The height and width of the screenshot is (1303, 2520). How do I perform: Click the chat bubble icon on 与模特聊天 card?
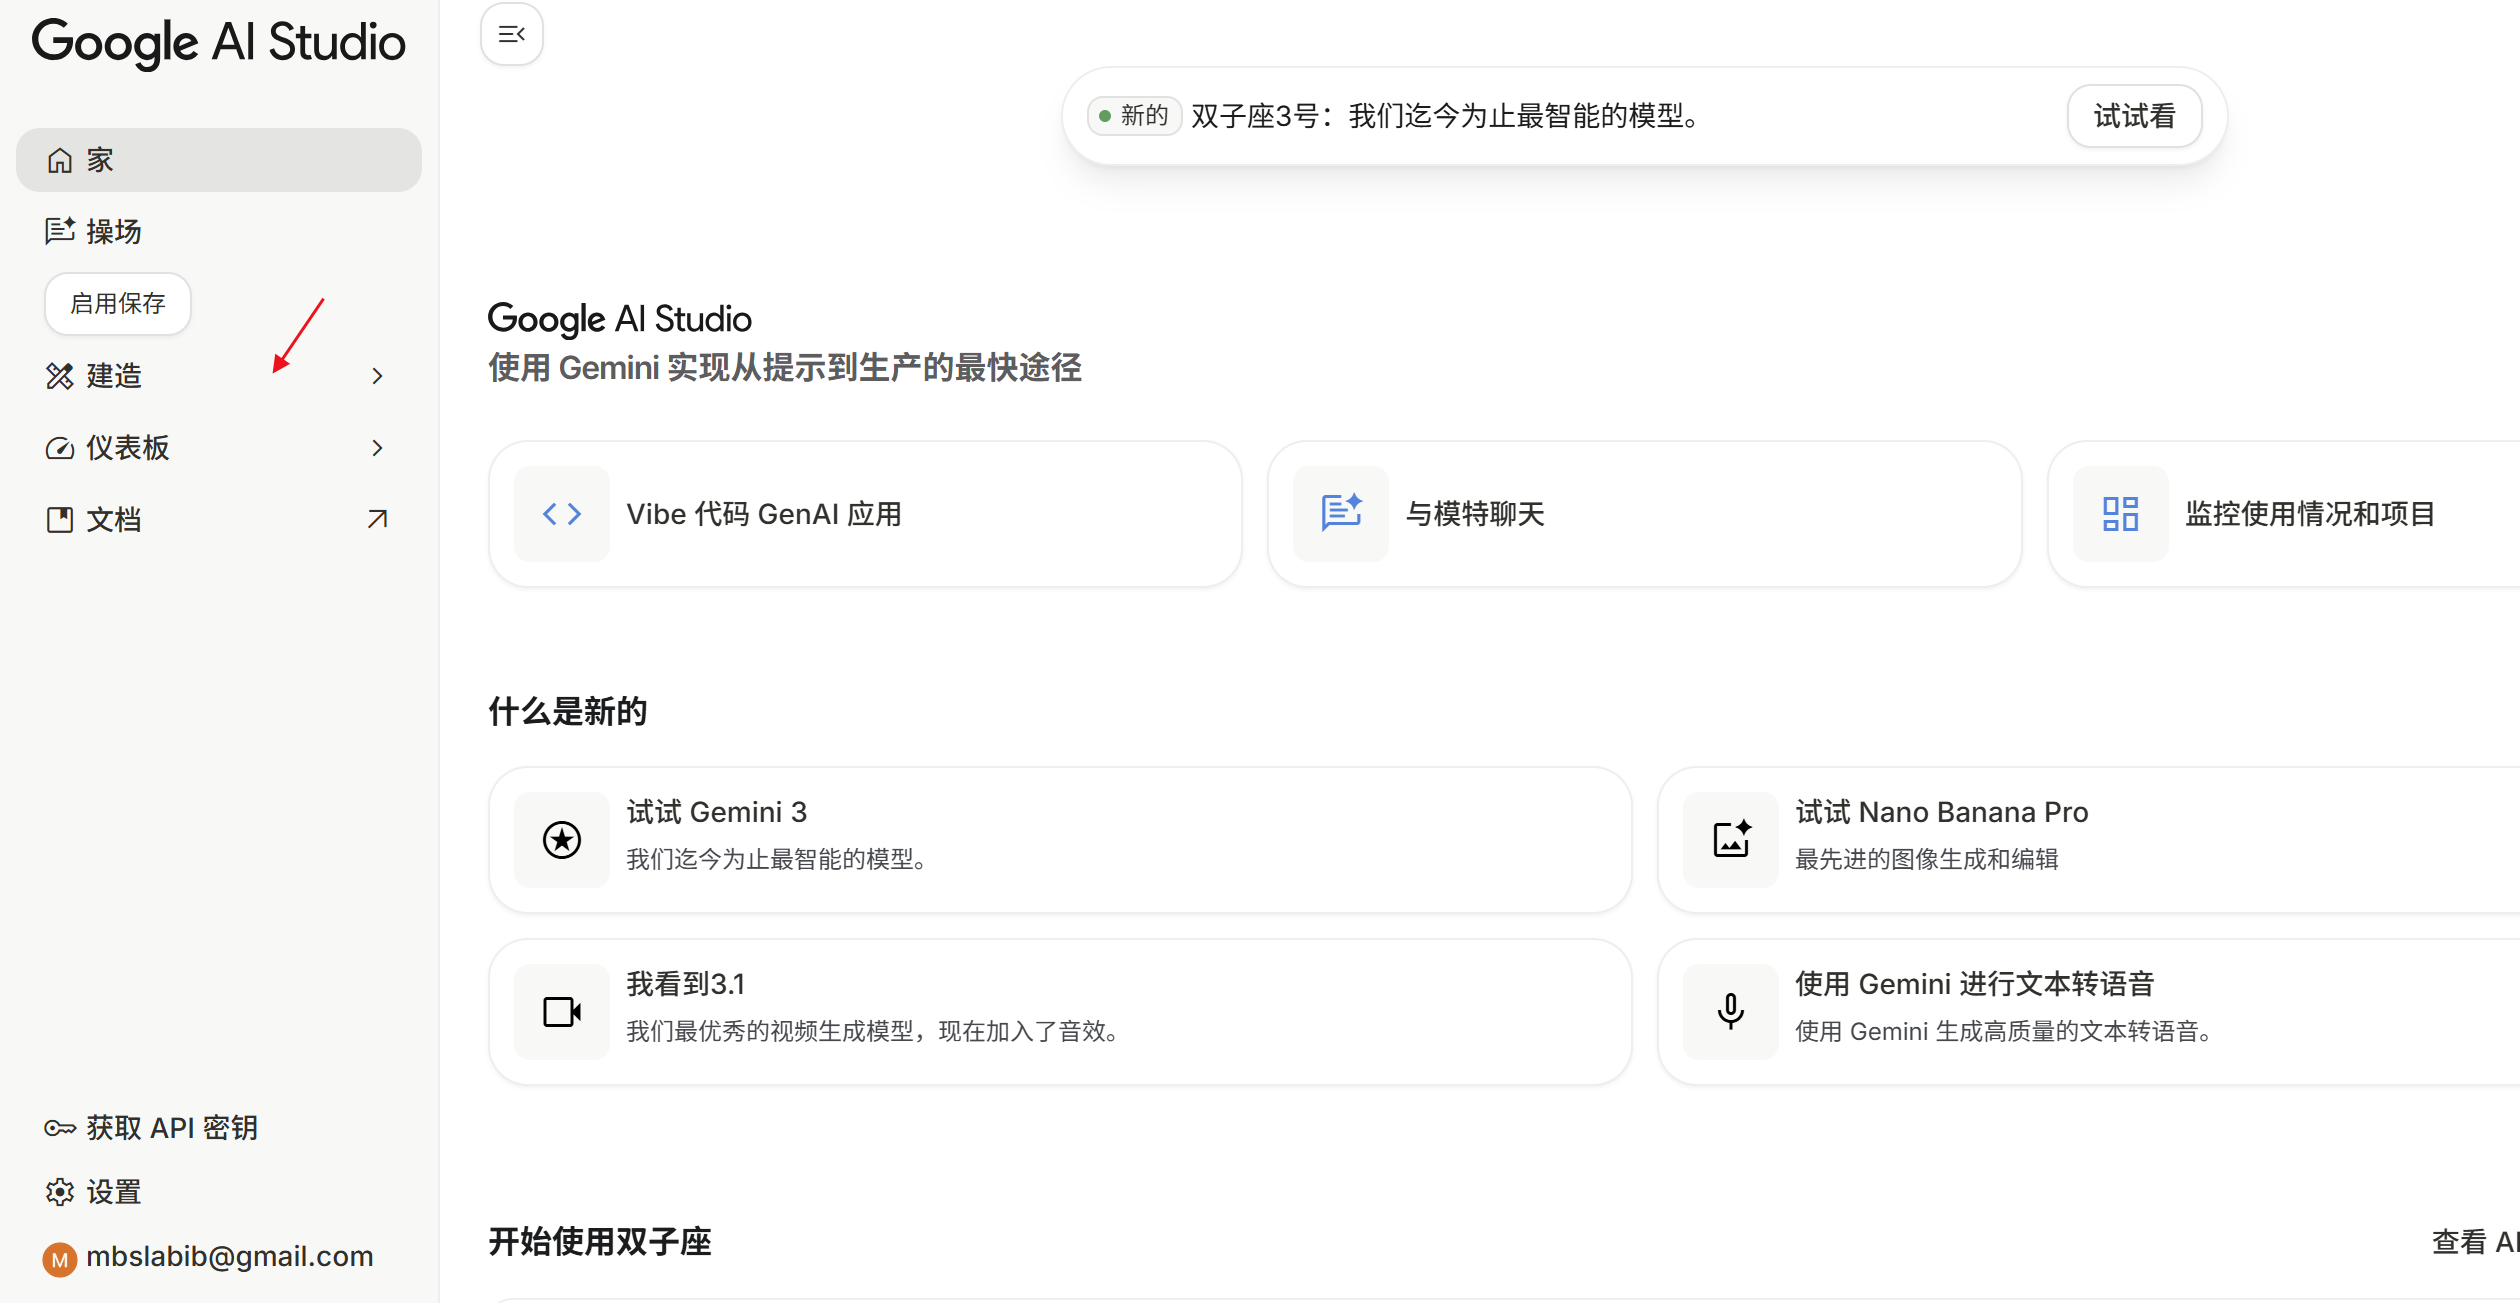pyautogui.click(x=1340, y=513)
